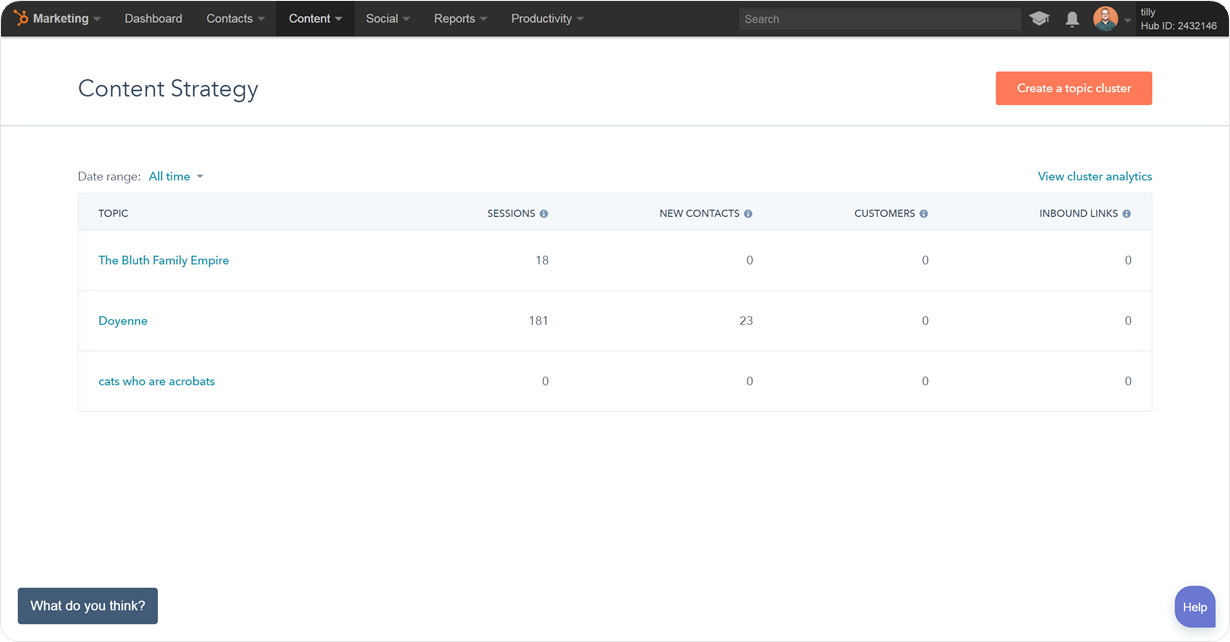Click the info icon next to New Contacts
Image resolution: width=1230 pixels, height=642 pixels.
coord(748,214)
